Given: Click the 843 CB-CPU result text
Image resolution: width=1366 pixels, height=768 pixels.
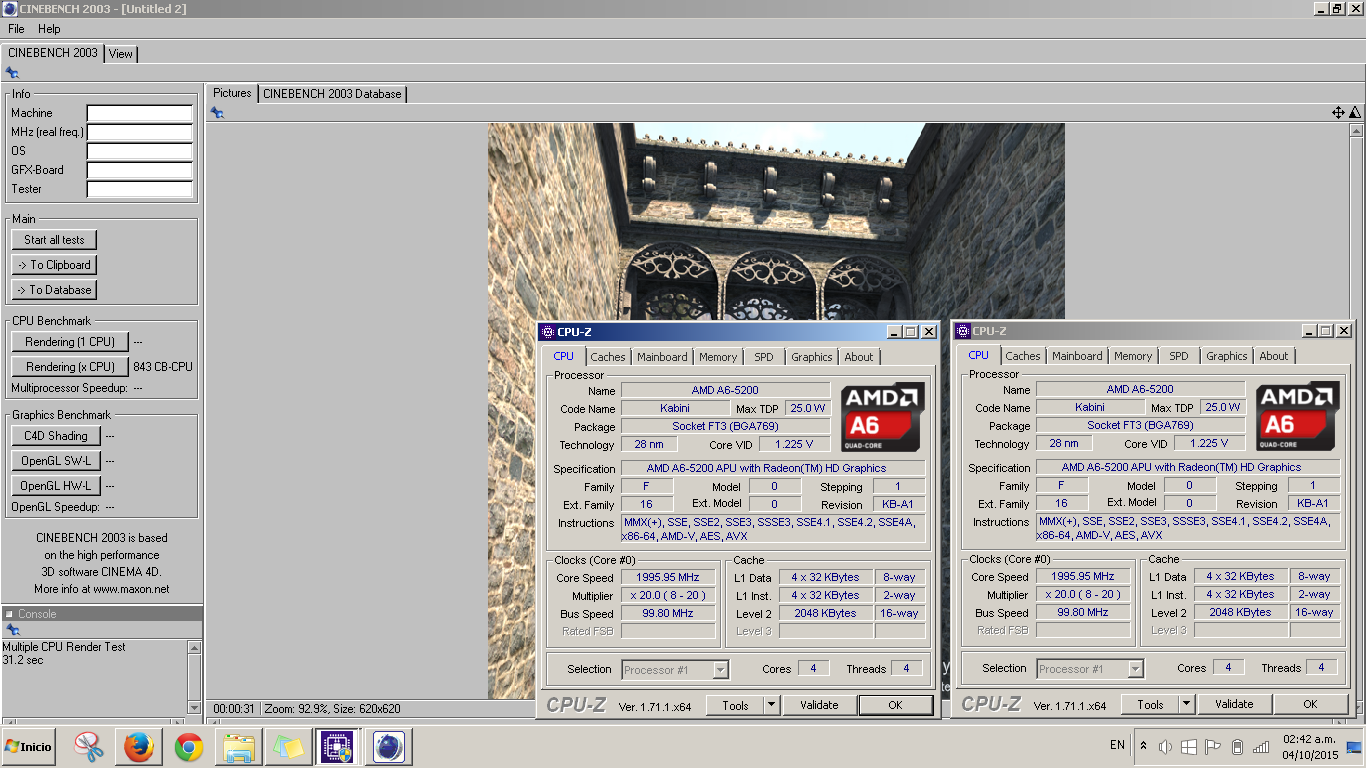Looking at the screenshot, I should (x=163, y=367).
